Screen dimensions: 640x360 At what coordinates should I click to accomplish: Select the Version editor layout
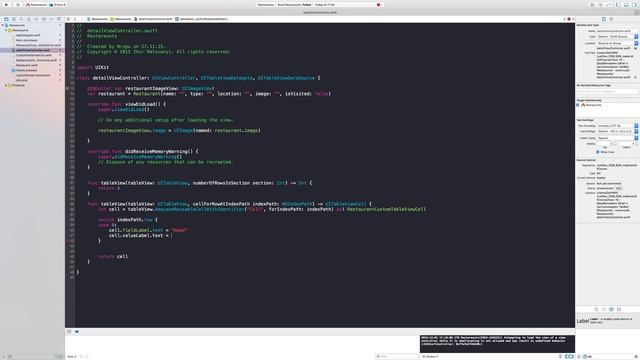[609, 4]
